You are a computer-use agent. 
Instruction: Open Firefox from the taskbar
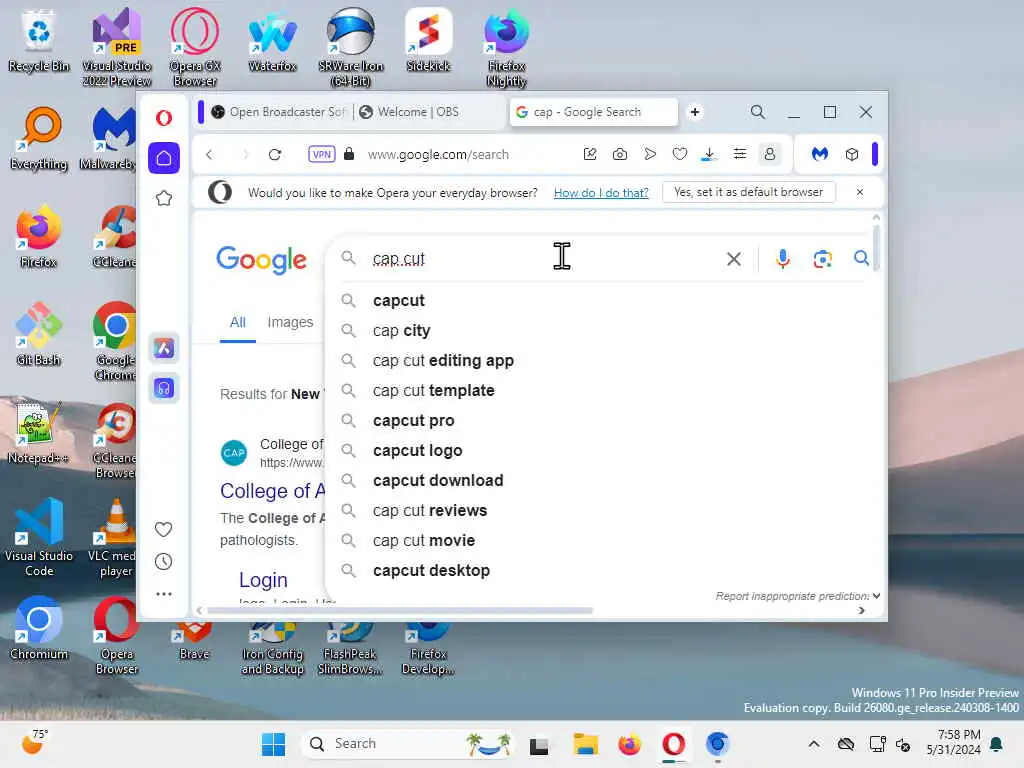(630, 744)
